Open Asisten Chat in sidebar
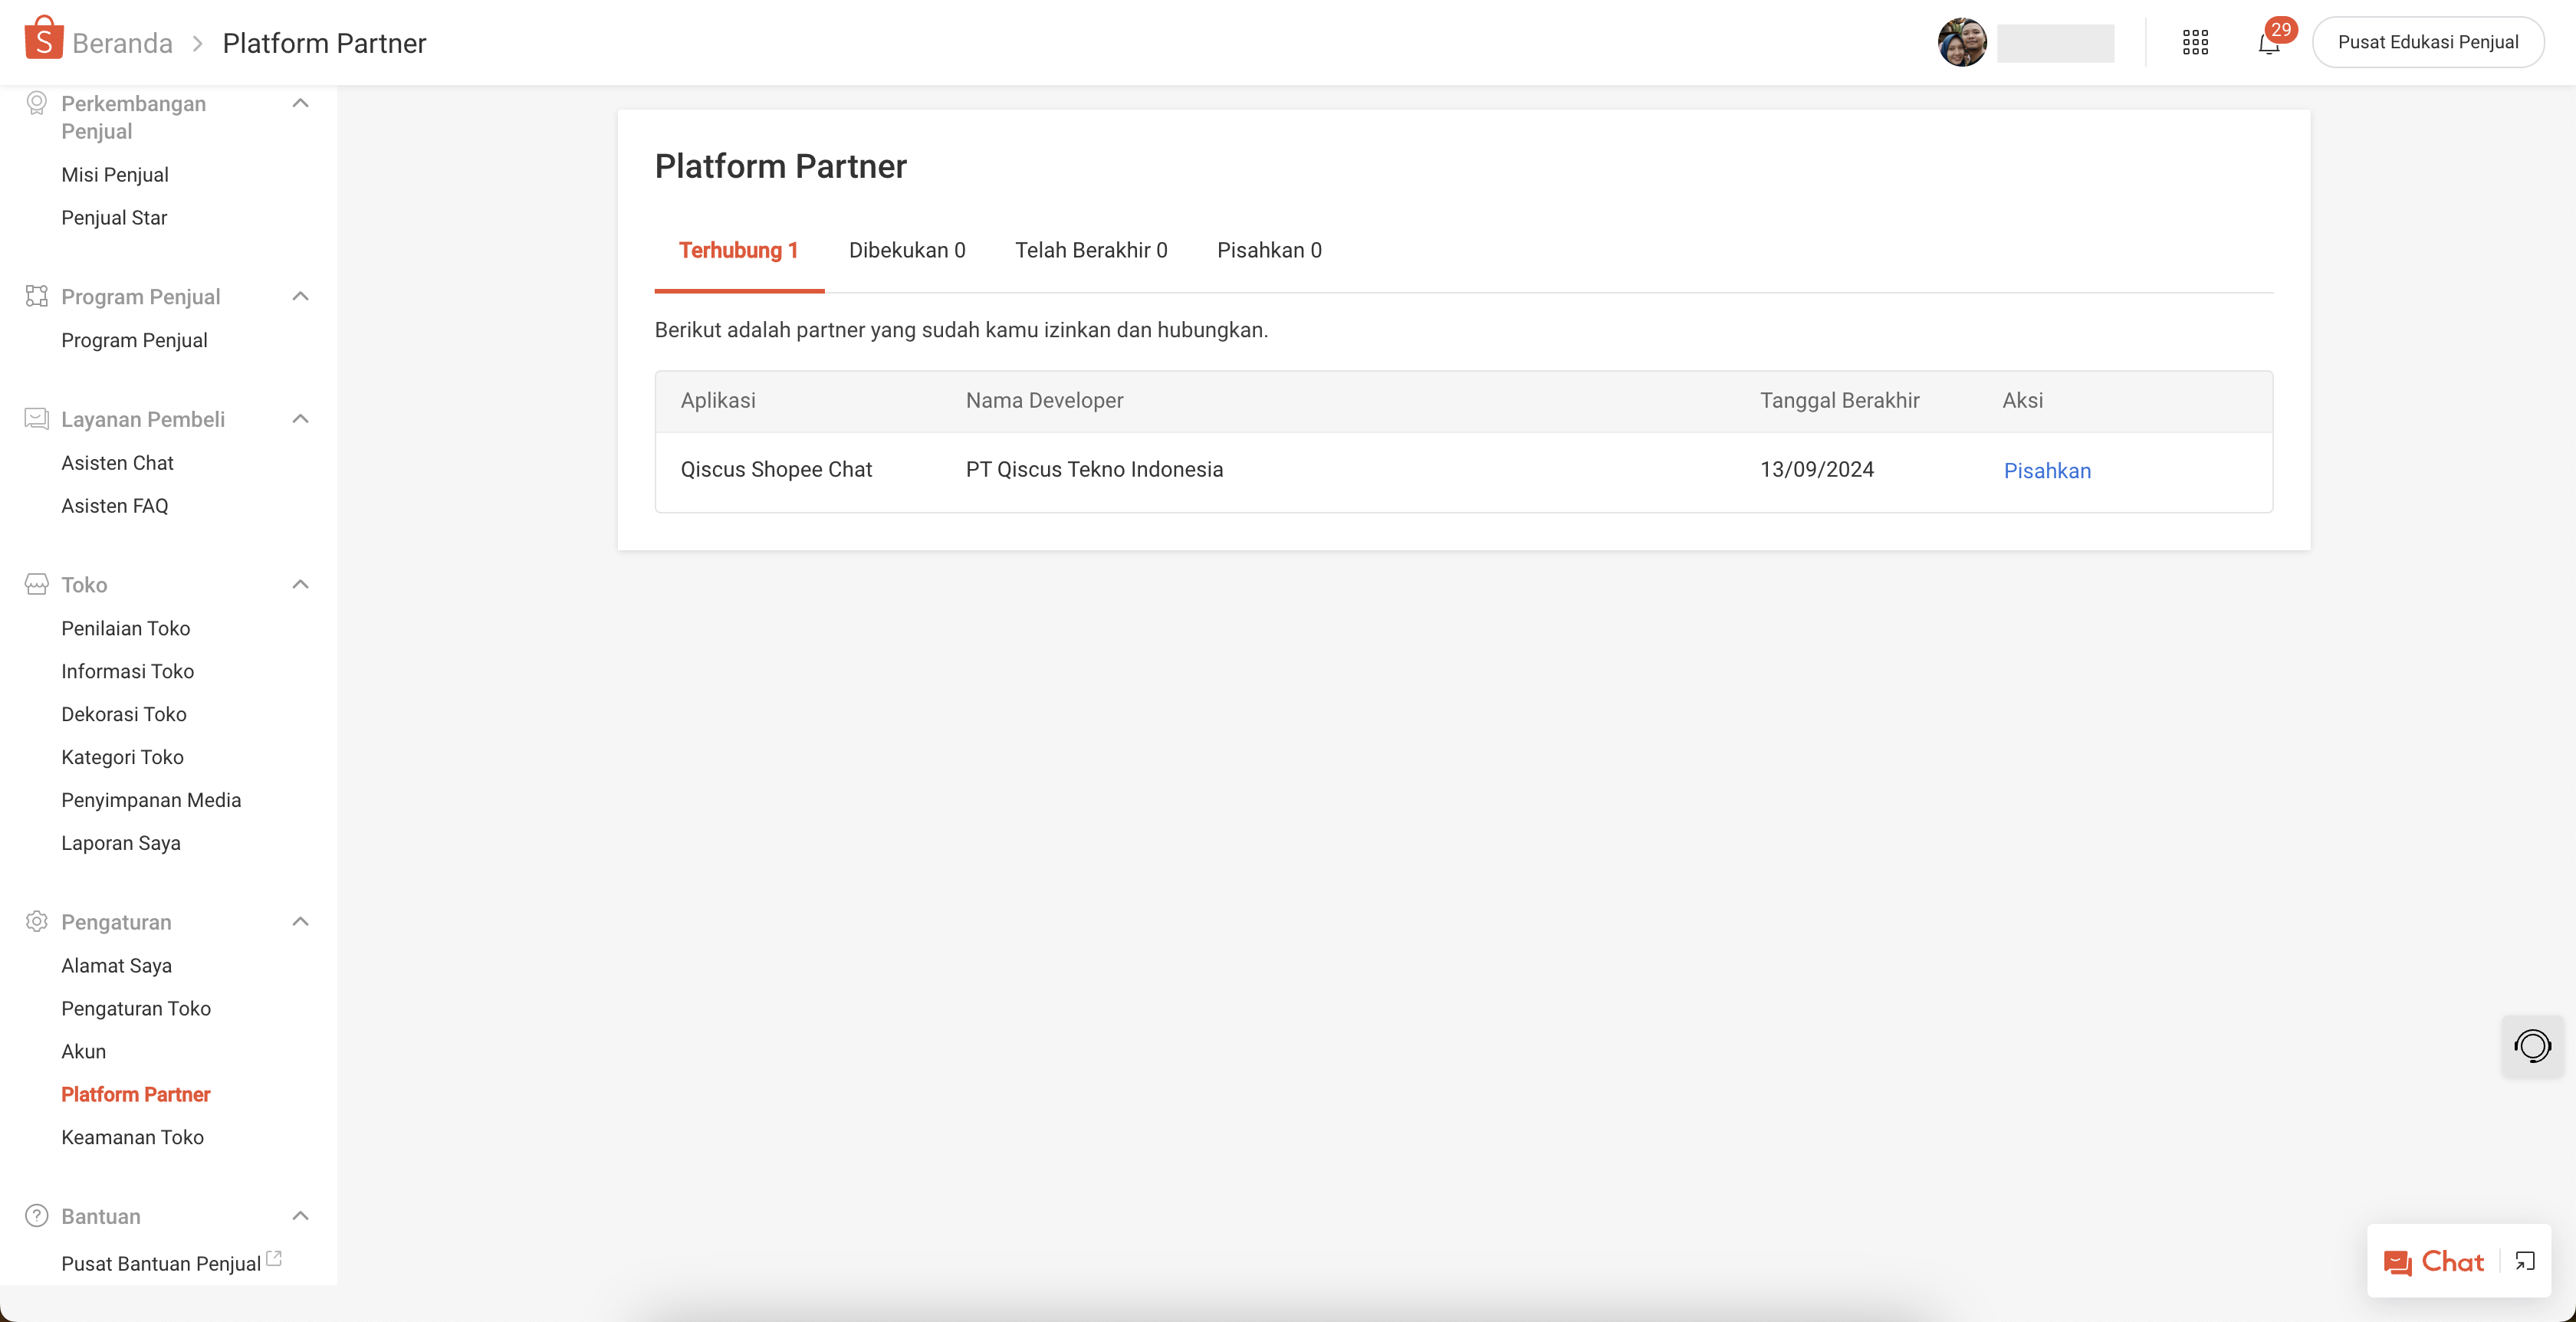This screenshot has height=1322, width=2576. [x=117, y=463]
